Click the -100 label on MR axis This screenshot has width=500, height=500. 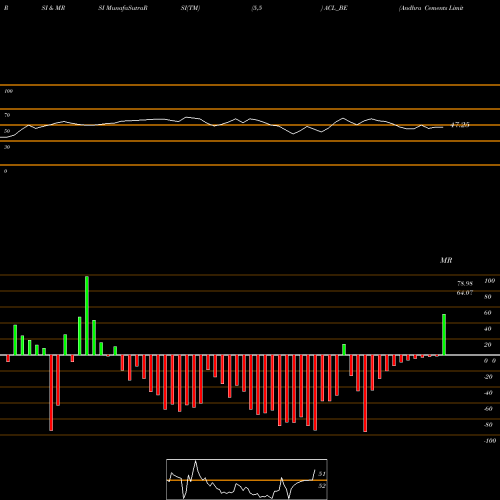[x=490, y=441]
